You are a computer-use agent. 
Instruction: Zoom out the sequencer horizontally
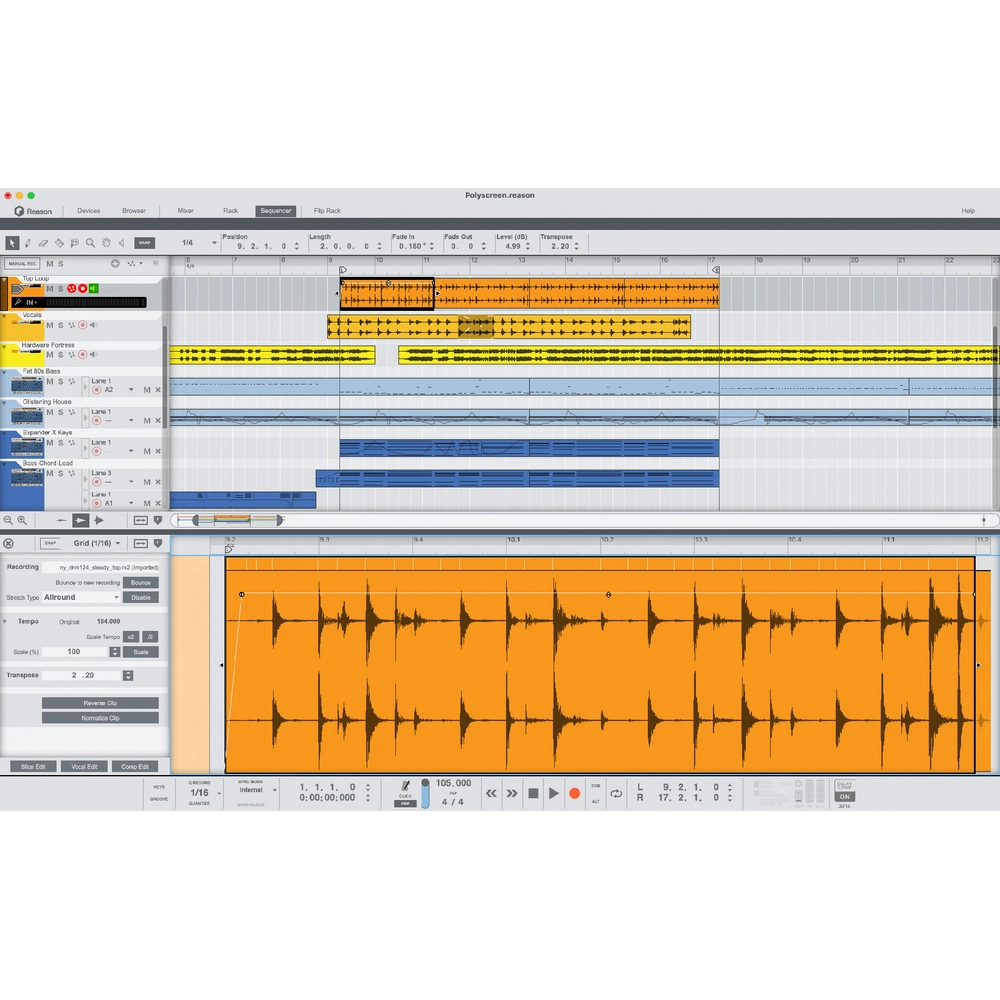[8, 520]
